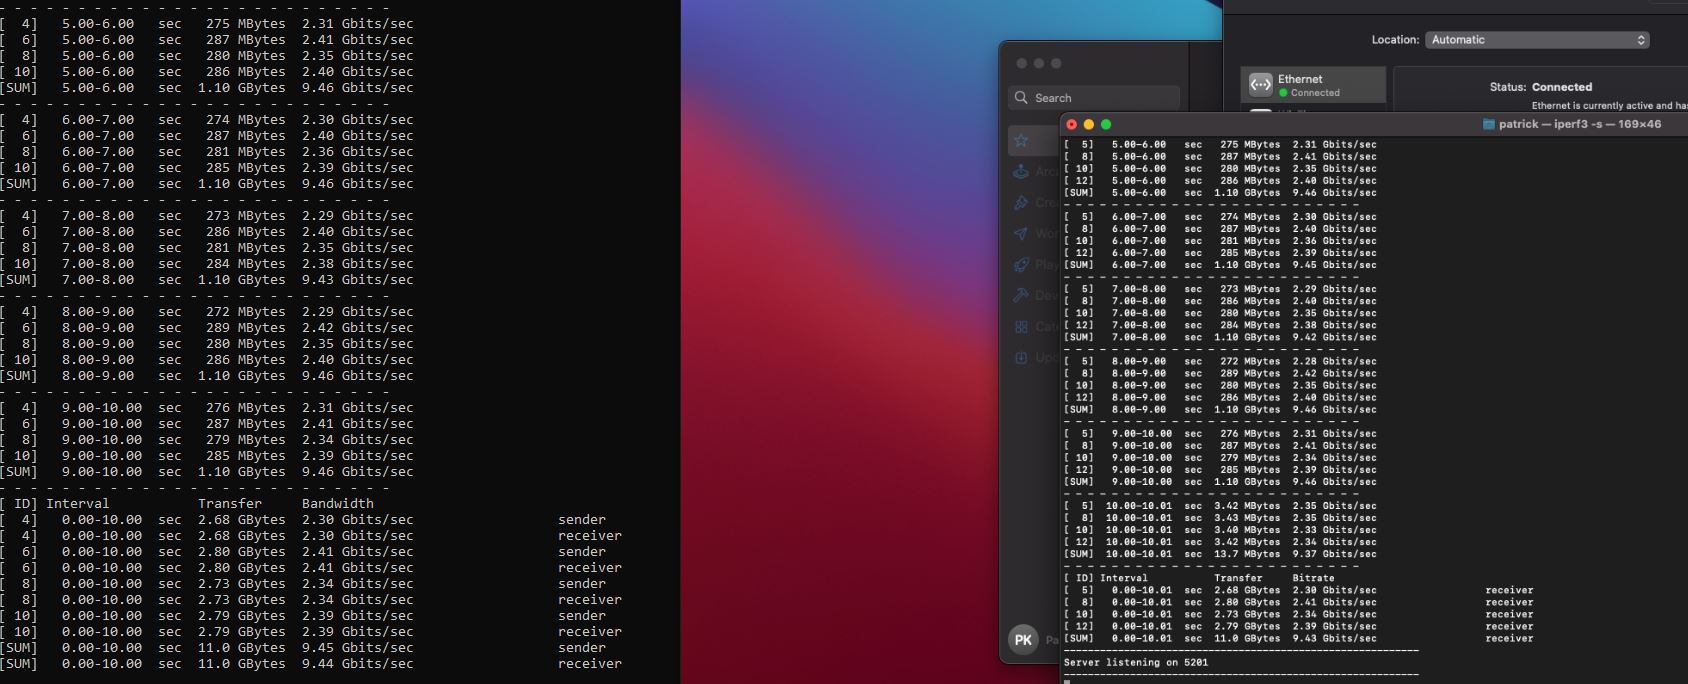Image resolution: width=1688 pixels, height=684 pixels.
Task: Click '289 MBytes' in left terminal 8.00-9.00 rows
Action: pyautogui.click(x=246, y=327)
